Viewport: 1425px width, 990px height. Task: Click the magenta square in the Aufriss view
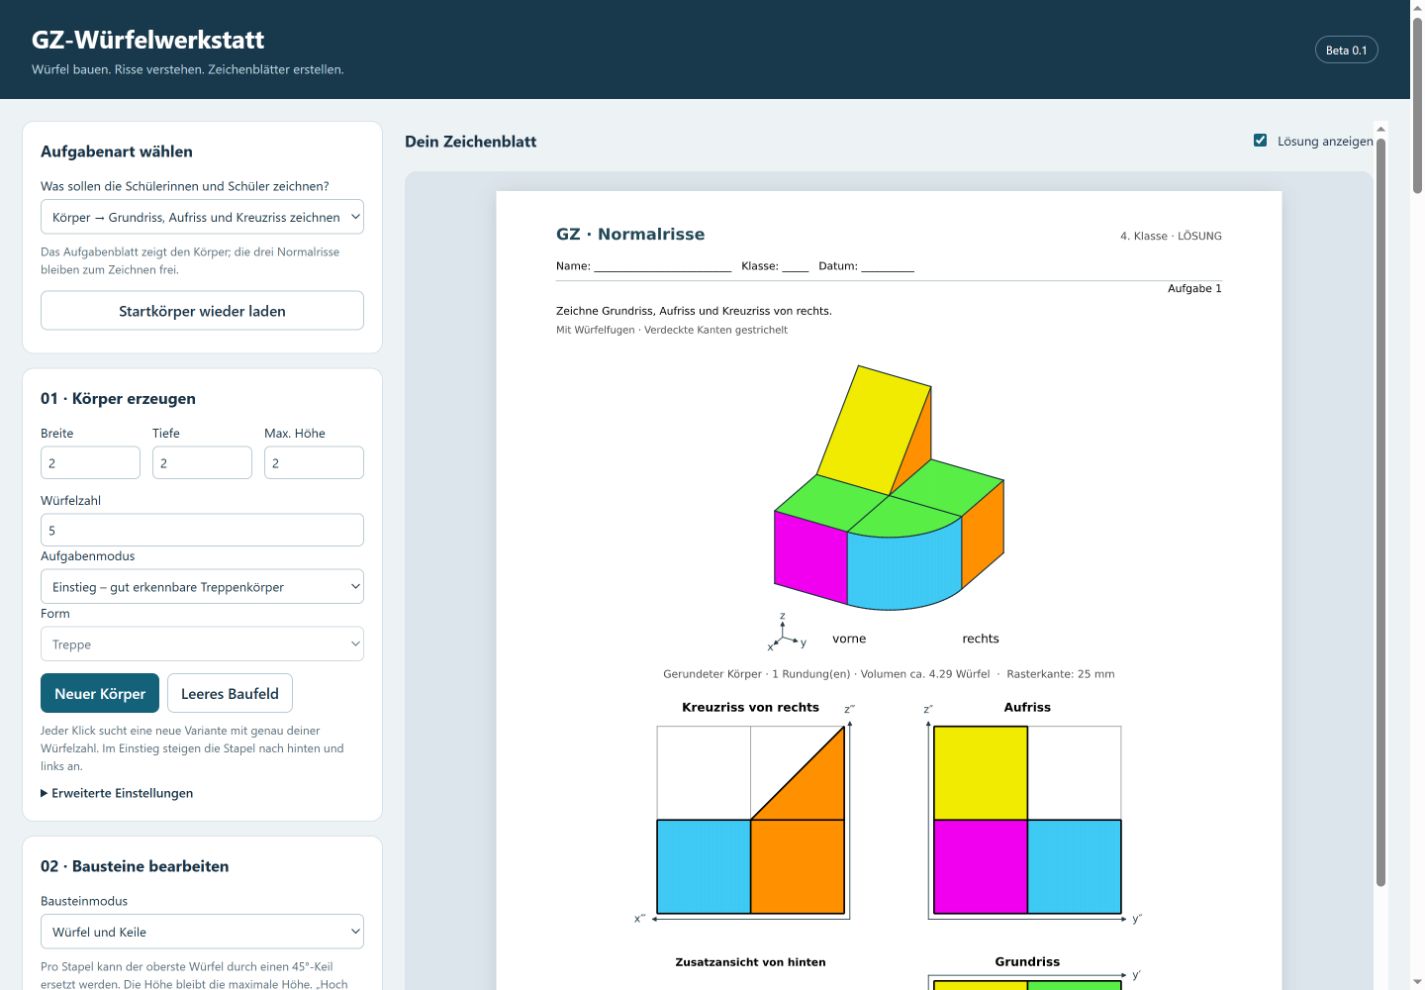tap(980, 866)
